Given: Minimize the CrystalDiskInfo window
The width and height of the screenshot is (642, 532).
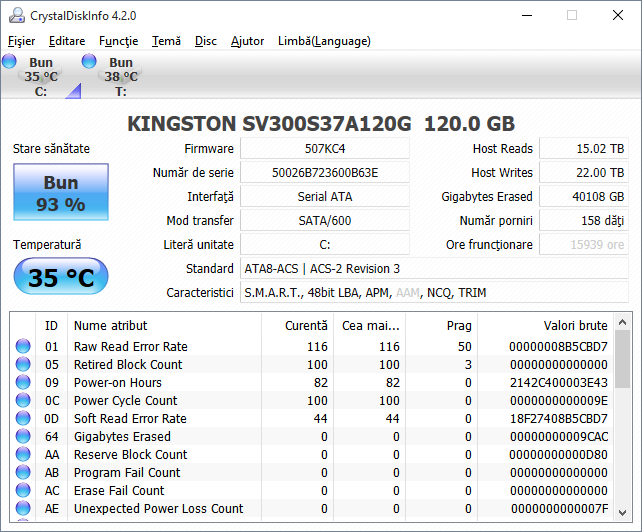Looking at the screenshot, I should tap(527, 16).
